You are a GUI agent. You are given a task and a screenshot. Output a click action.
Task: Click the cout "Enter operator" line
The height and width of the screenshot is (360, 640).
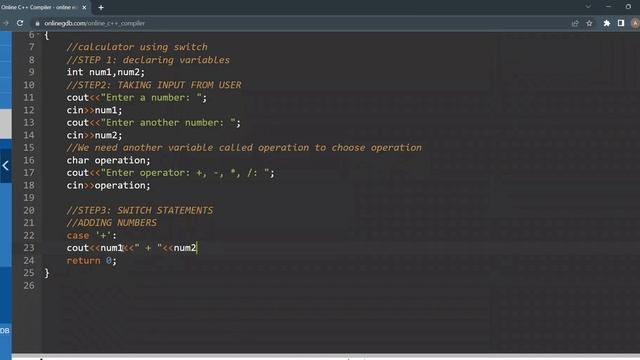pos(171,173)
